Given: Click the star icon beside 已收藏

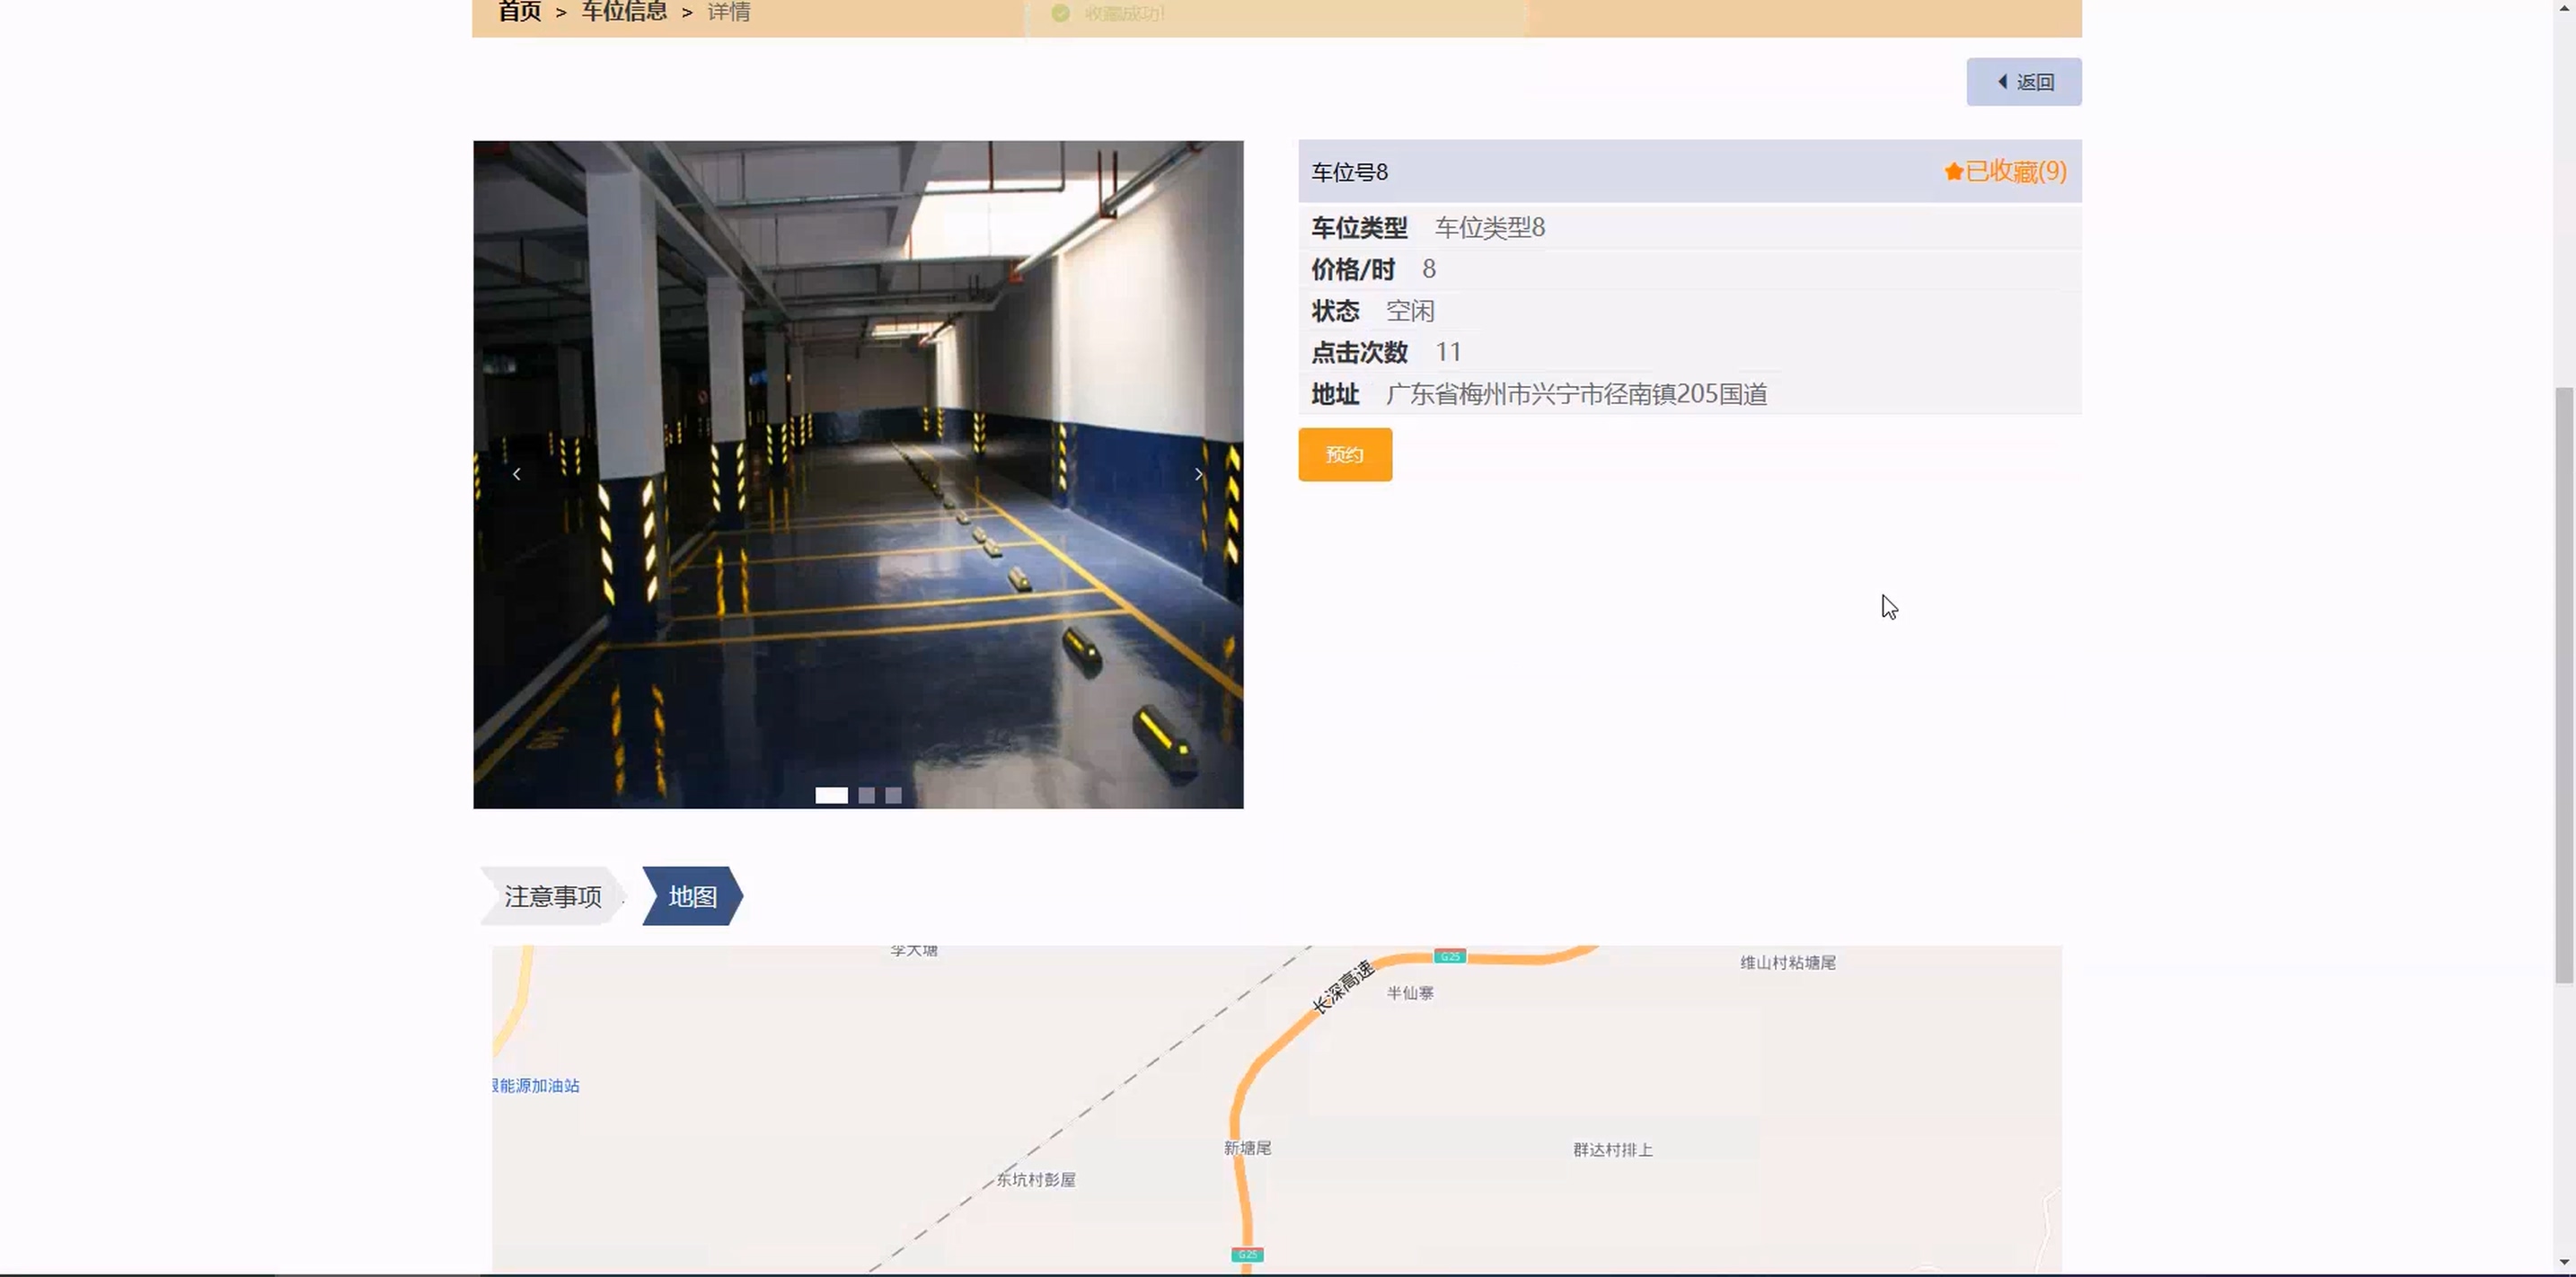Looking at the screenshot, I should (x=1953, y=172).
